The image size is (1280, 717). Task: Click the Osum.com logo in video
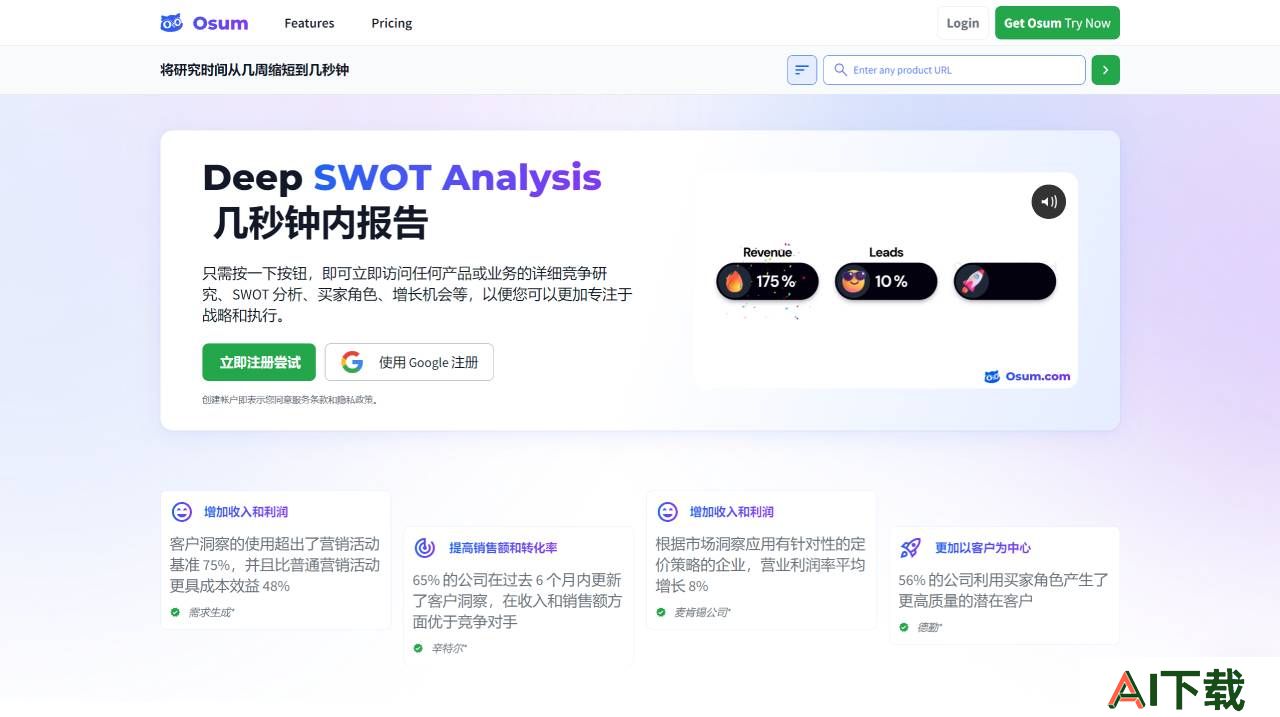coord(1027,377)
